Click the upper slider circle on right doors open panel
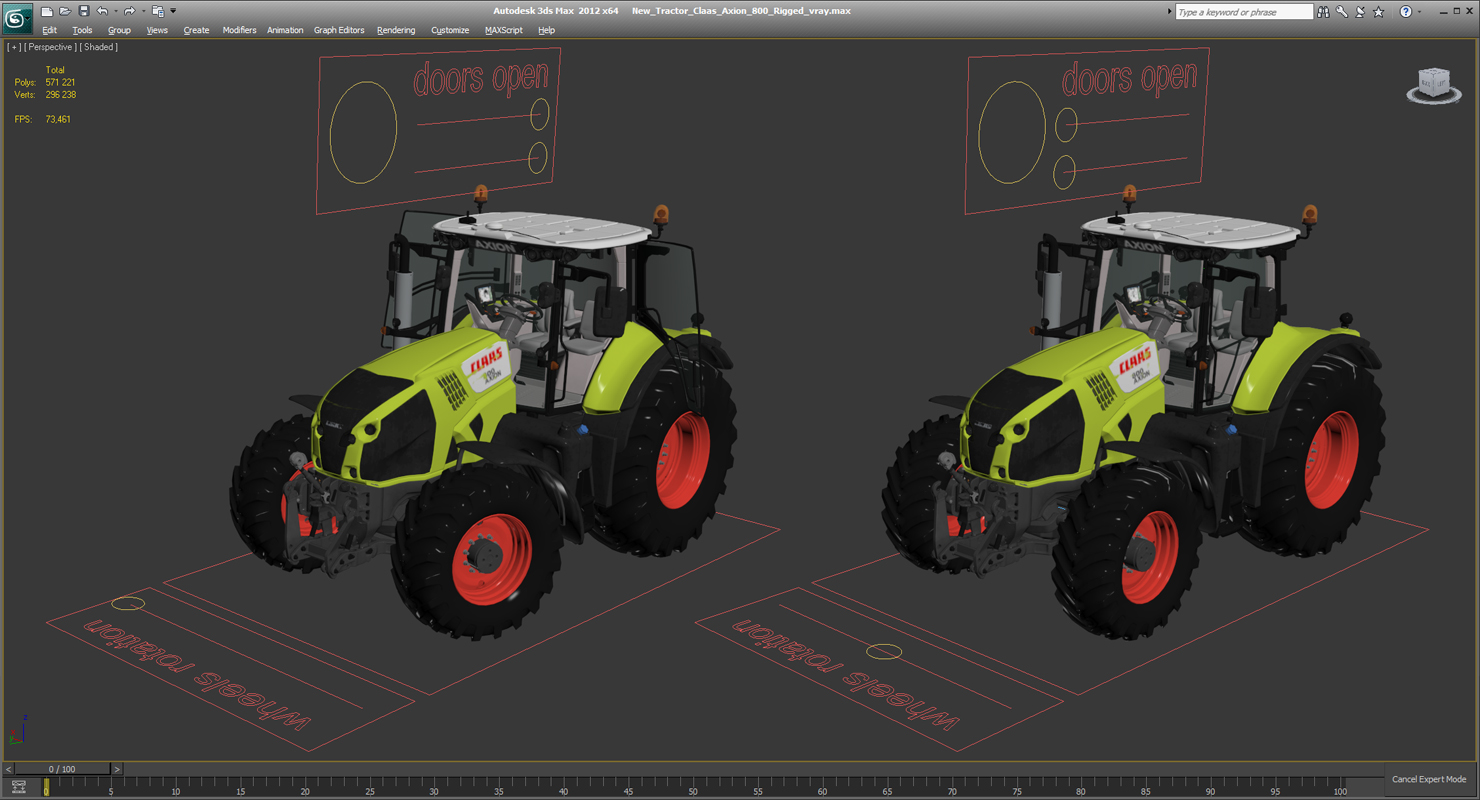 pyautogui.click(x=1066, y=124)
